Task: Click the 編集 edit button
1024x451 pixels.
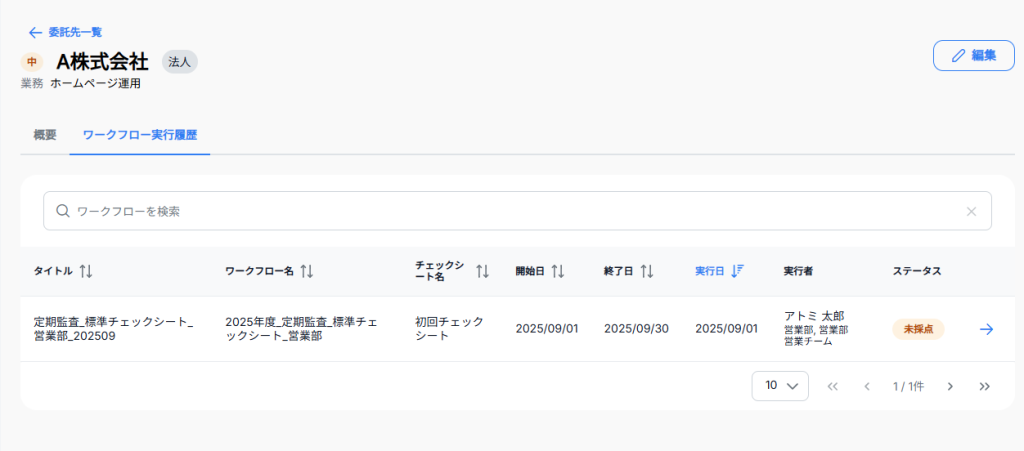Action: (973, 56)
